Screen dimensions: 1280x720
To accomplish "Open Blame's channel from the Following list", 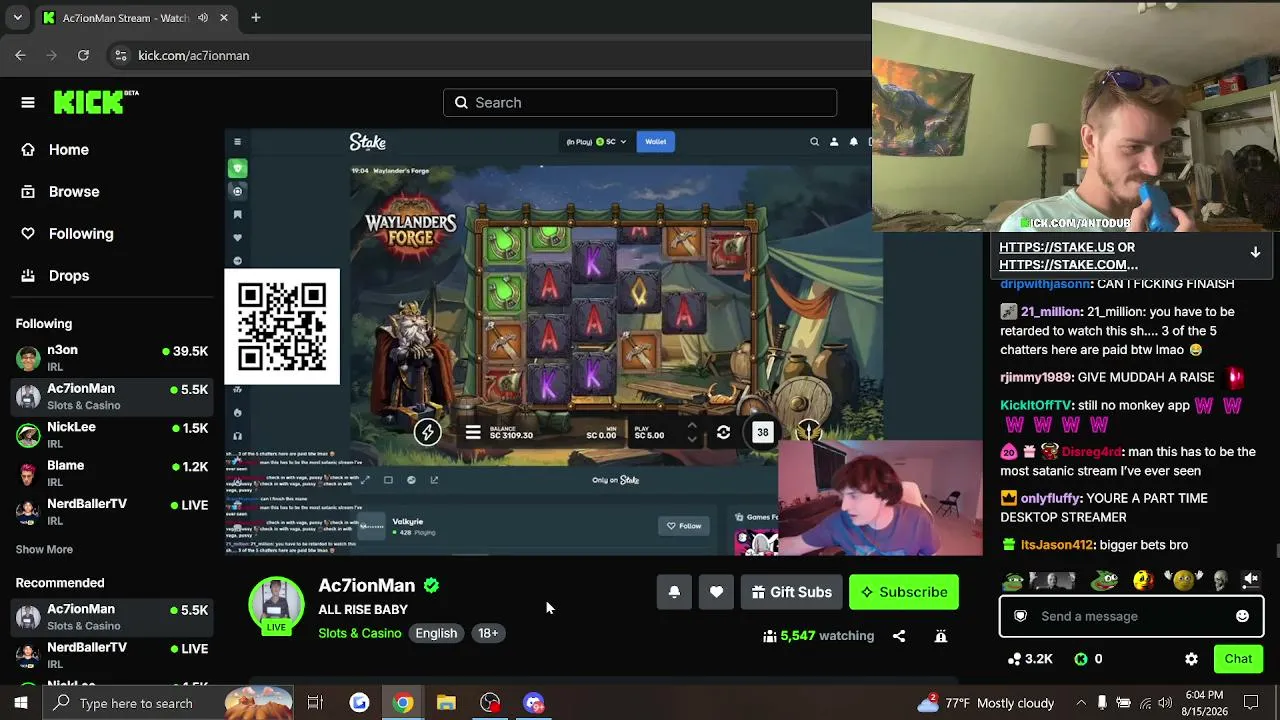I will click(x=112, y=473).
